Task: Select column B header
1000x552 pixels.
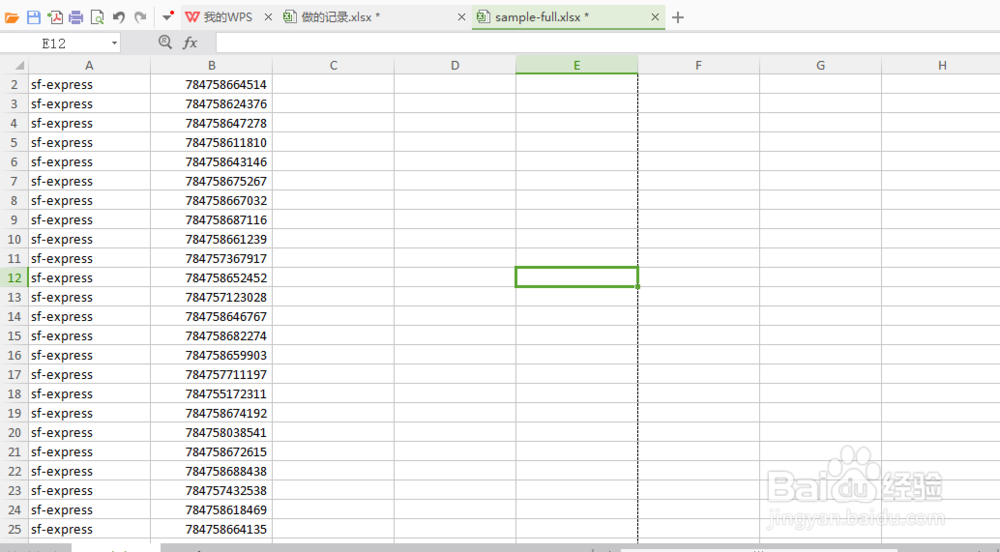Action: point(211,65)
